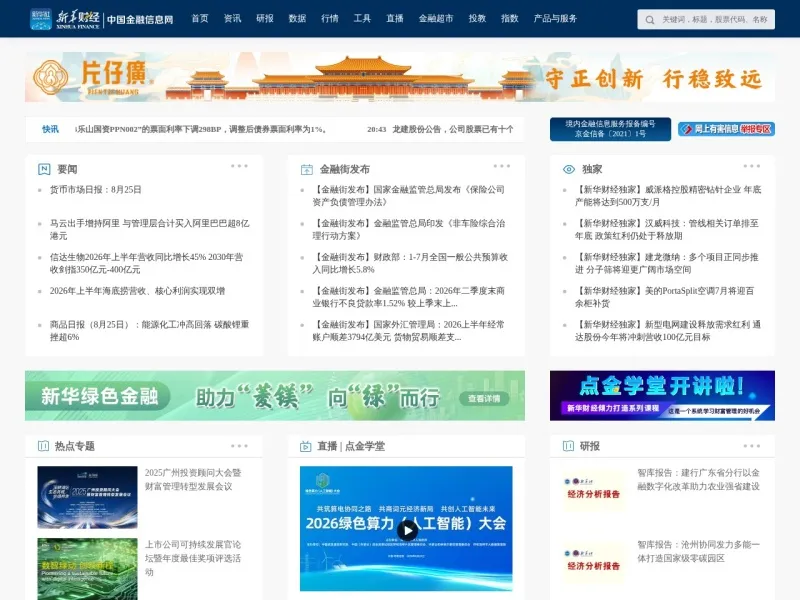
Task: Open 网上有害信息举报专区 button
Action: point(727,129)
